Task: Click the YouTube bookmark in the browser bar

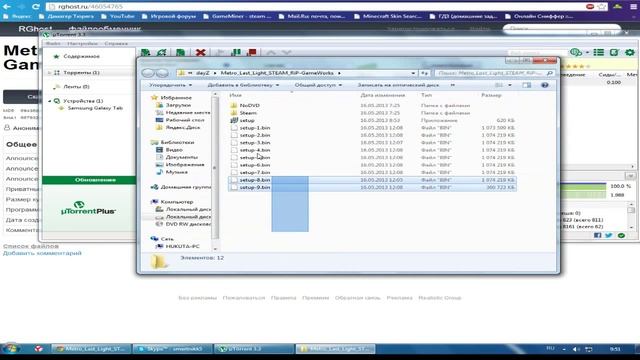Action: (118, 16)
